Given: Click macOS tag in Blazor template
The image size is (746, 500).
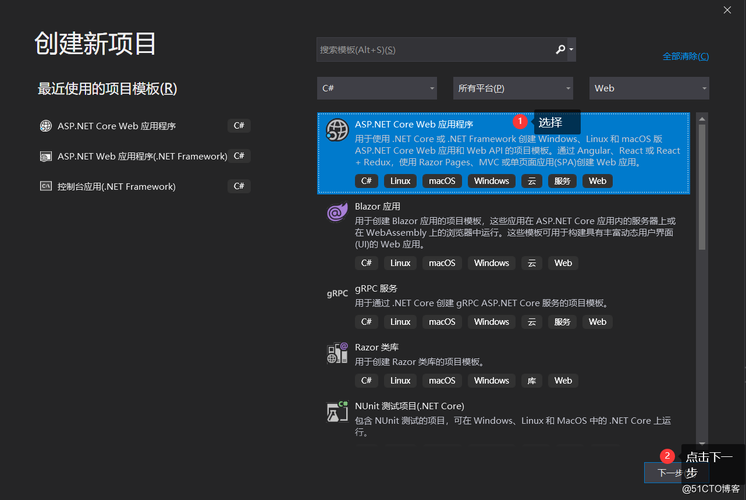Looking at the screenshot, I should pyautogui.click(x=442, y=263).
